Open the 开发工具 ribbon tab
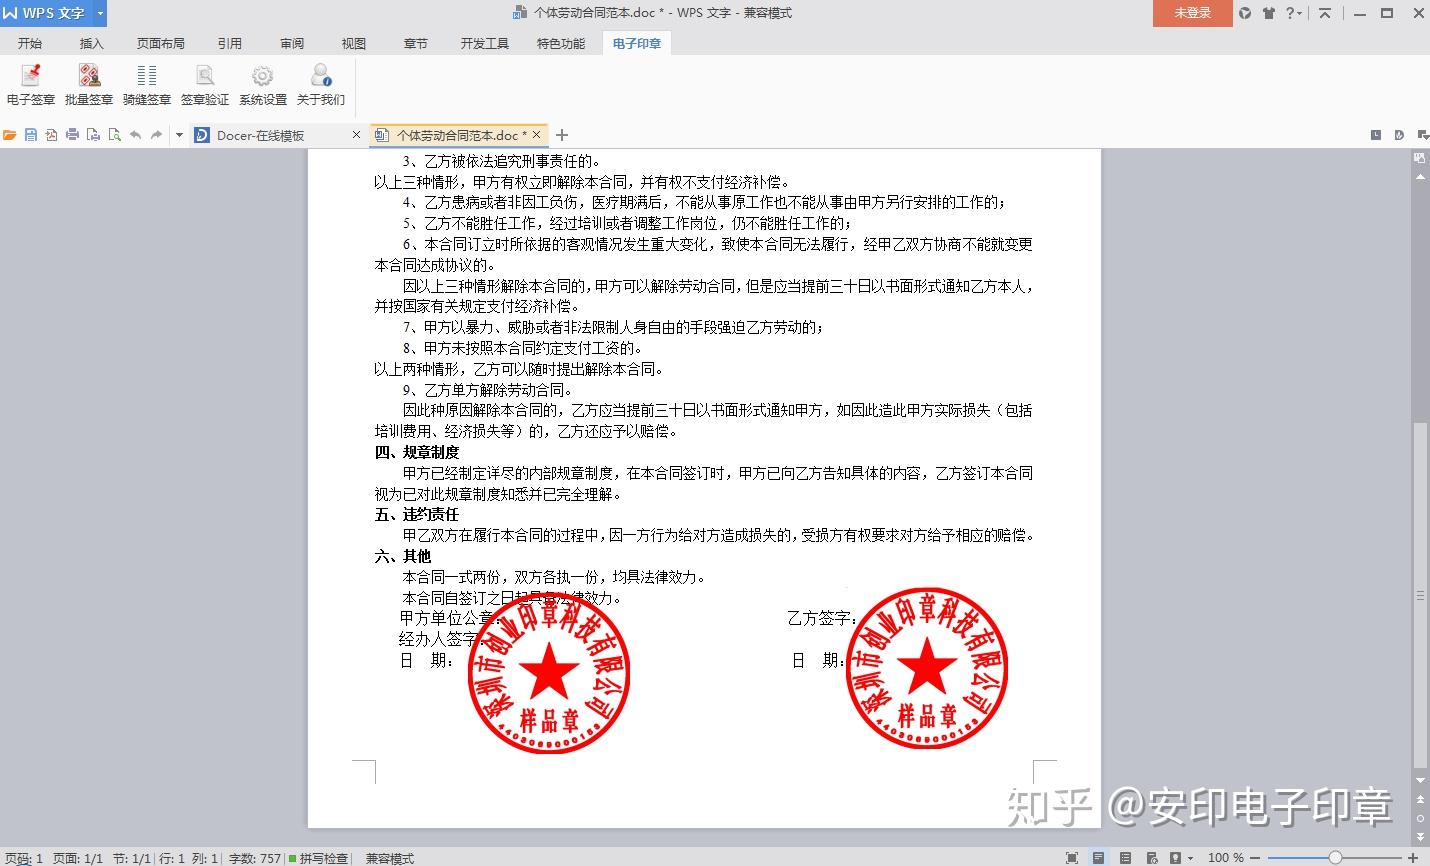Image resolution: width=1430 pixels, height=866 pixels. [485, 43]
